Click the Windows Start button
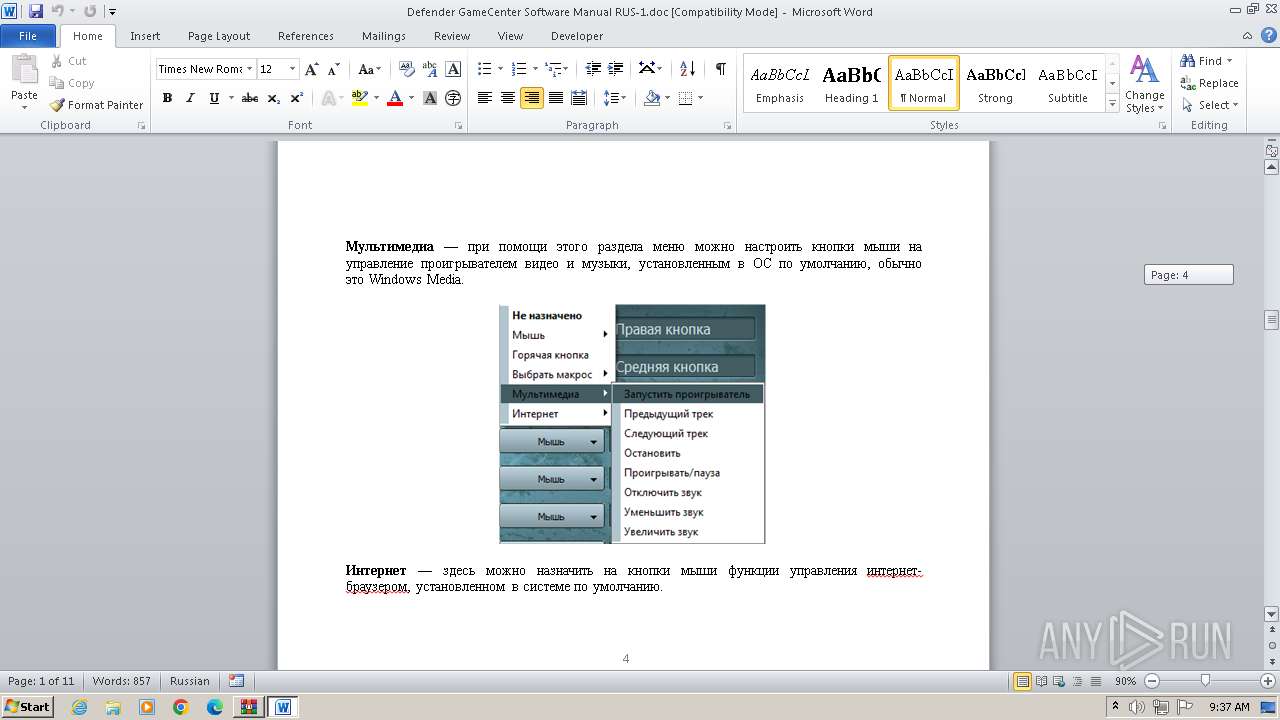 coord(28,707)
